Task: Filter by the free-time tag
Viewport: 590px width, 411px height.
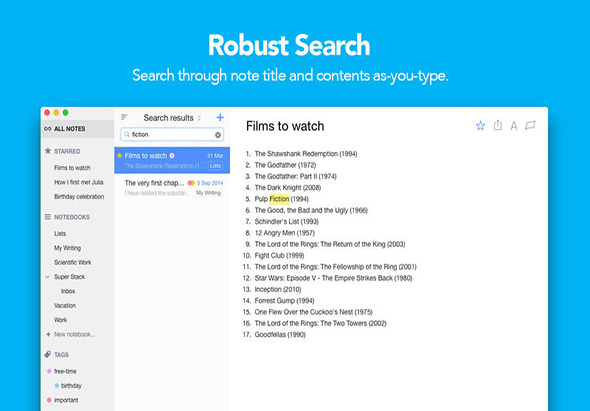Action: coord(65,371)
